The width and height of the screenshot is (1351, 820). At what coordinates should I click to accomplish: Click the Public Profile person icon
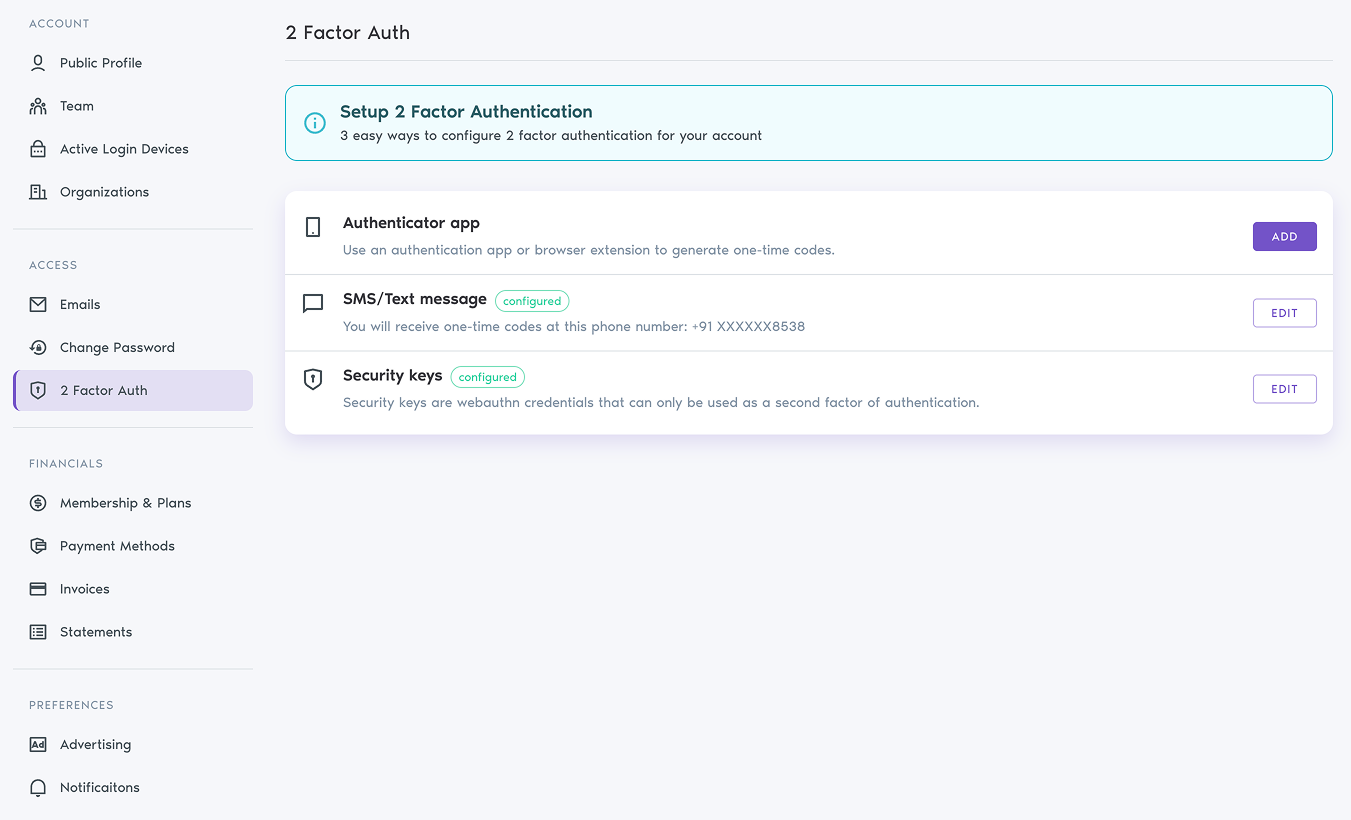point(38,62)
